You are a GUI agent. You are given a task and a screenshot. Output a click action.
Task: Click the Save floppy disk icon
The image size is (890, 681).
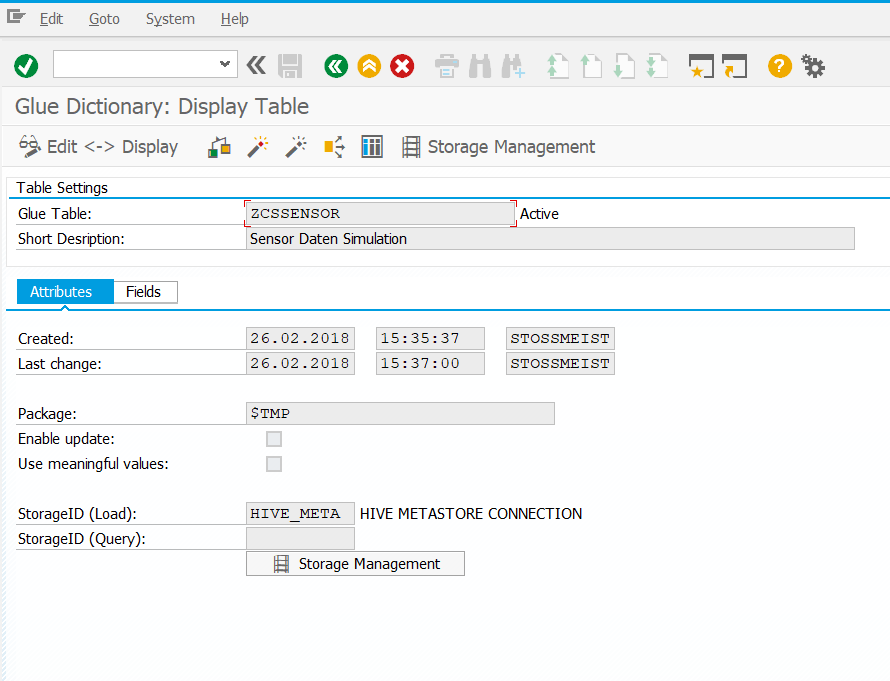click(290, 66)
